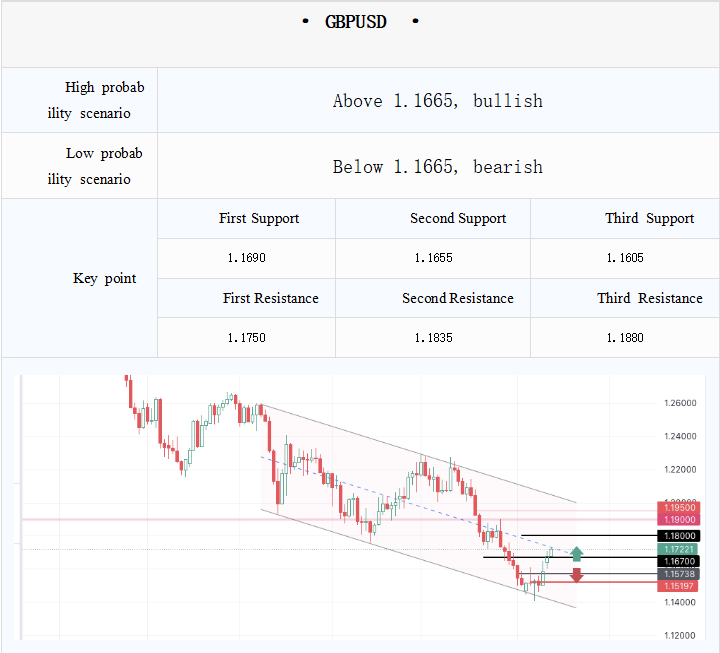Click the 1.18000 black price label

679,535
